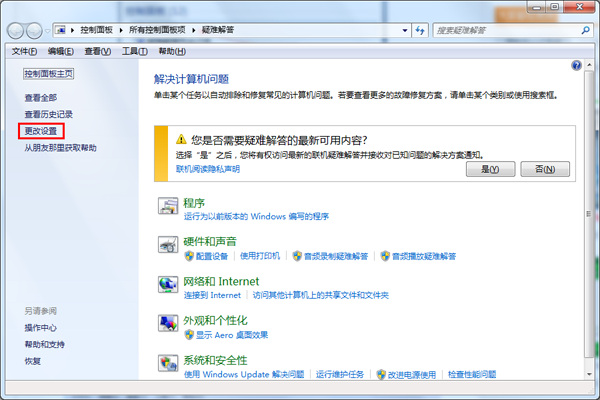
Task: Click the 系统和安全性 category icon
Action: (x=167, y=364)
